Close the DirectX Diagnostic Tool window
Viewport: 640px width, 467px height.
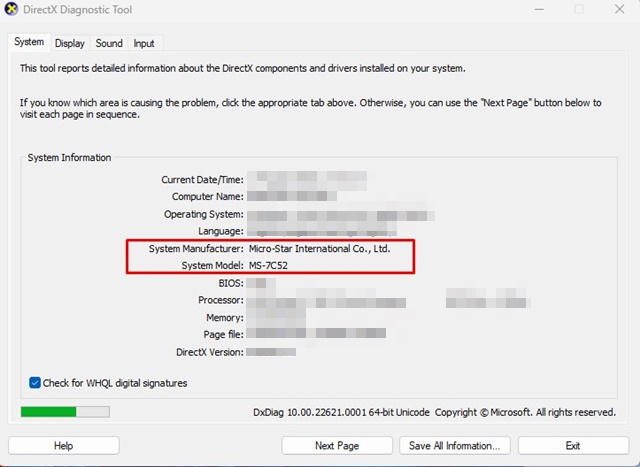point(620,9)
